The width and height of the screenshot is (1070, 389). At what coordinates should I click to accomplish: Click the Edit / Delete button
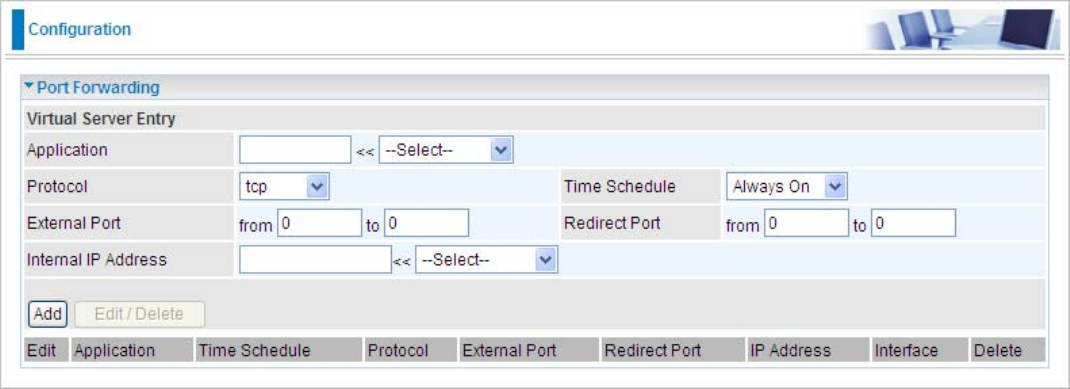point(139,314)
